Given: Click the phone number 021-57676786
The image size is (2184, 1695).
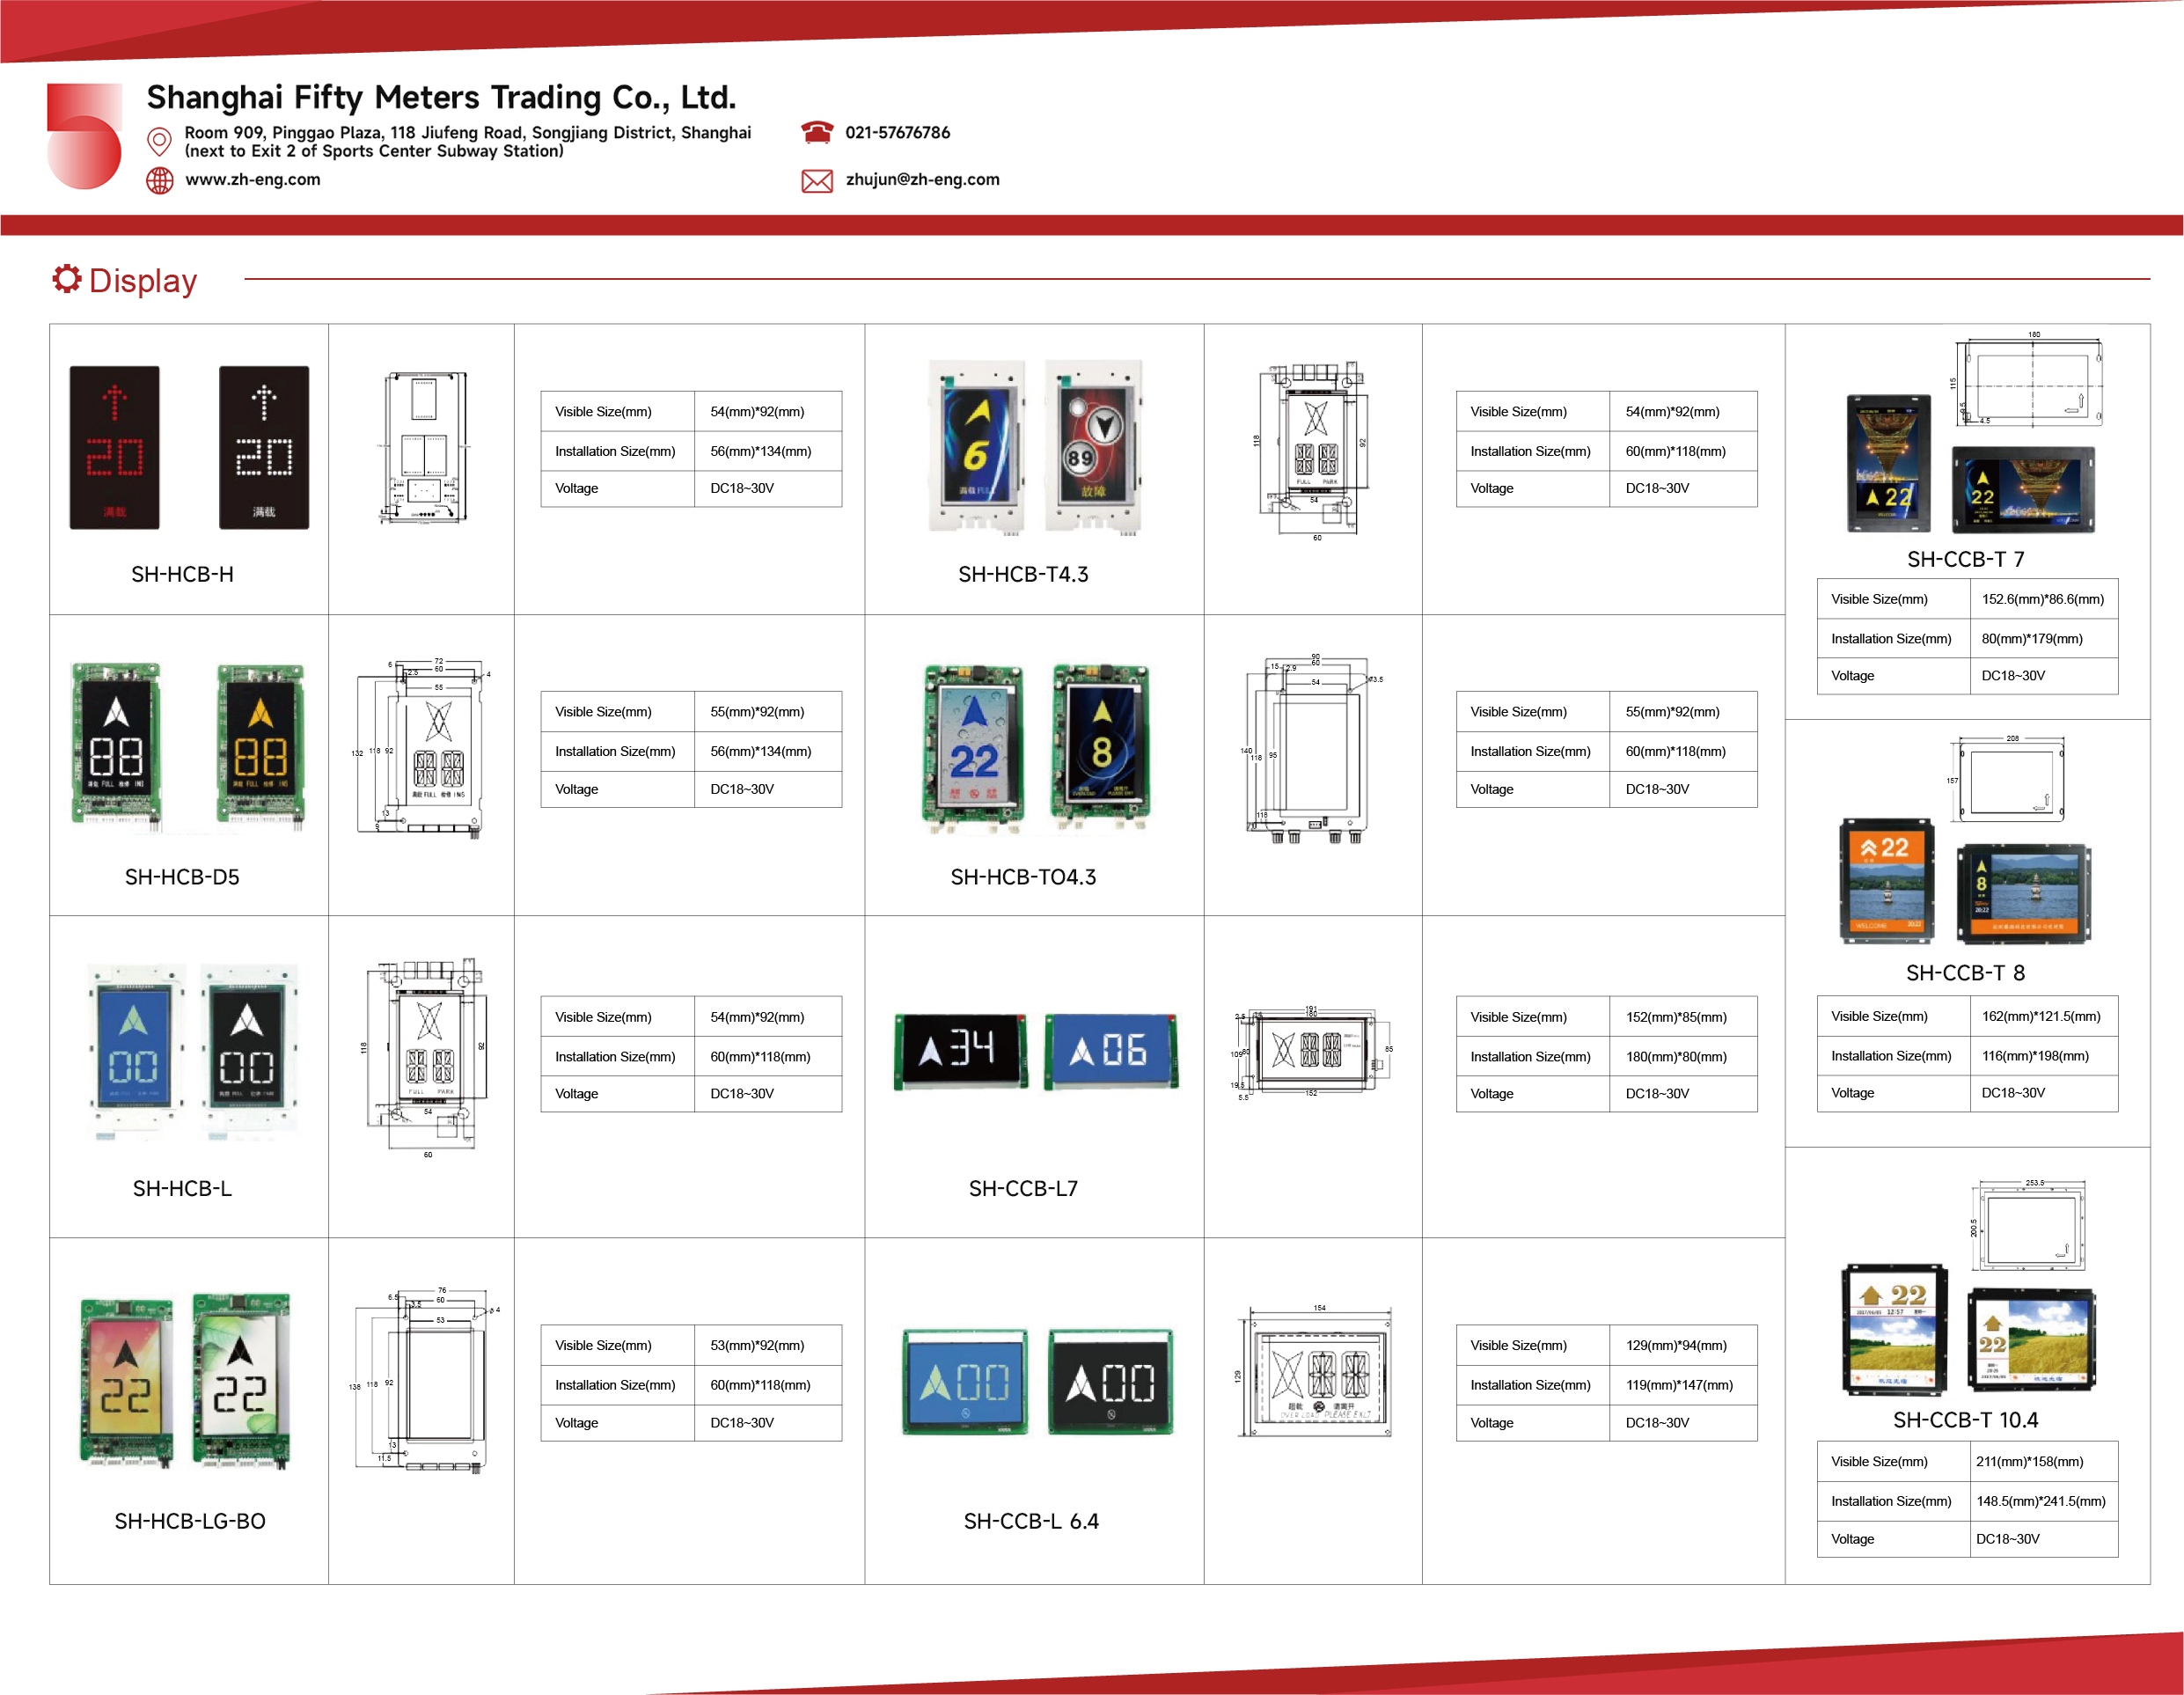Looking at the screenshot, I should 897,133.
